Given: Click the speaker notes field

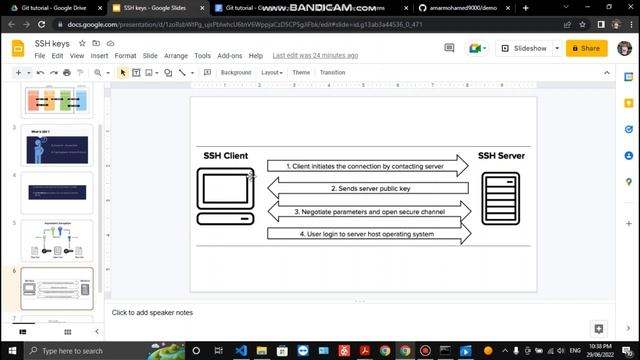Looking at the screenshot, I should coord(359,313).
